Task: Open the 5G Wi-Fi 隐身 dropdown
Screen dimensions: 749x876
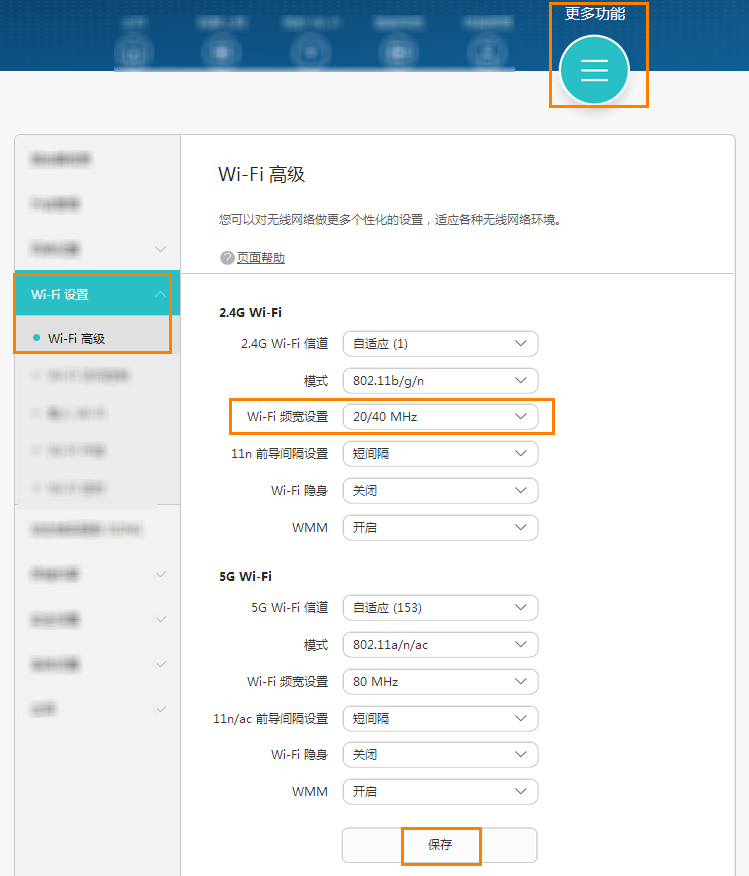Action: coord(440,755)
